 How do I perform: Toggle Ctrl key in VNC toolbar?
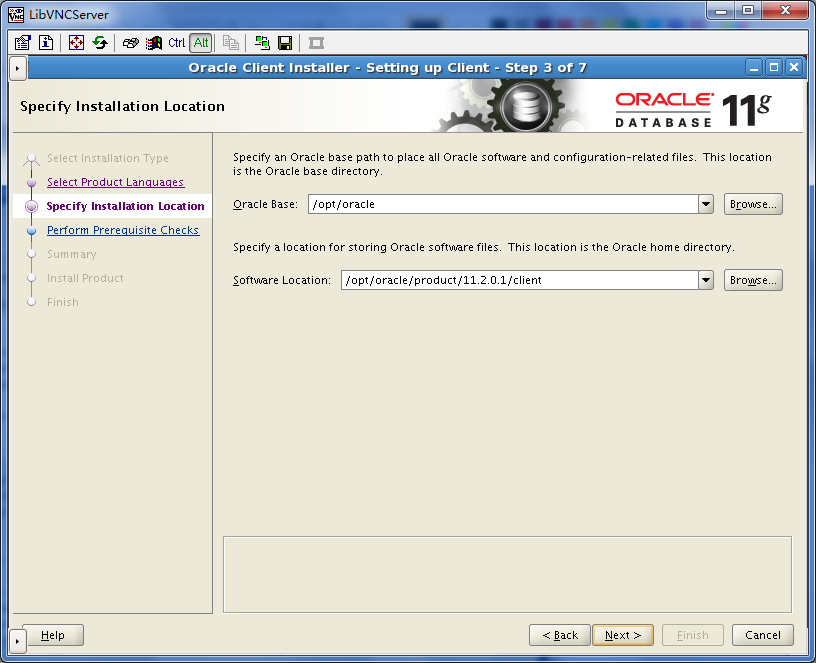coord(176,43)
